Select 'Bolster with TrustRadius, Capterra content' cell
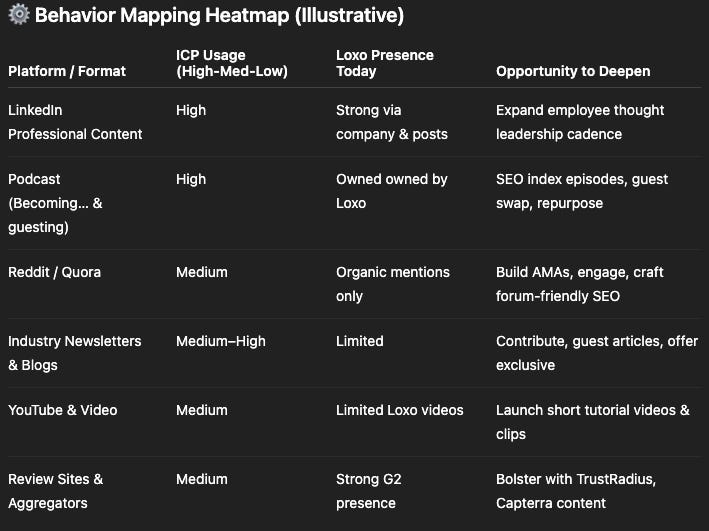Screen dimensions: 709x531 pos(576,491)
